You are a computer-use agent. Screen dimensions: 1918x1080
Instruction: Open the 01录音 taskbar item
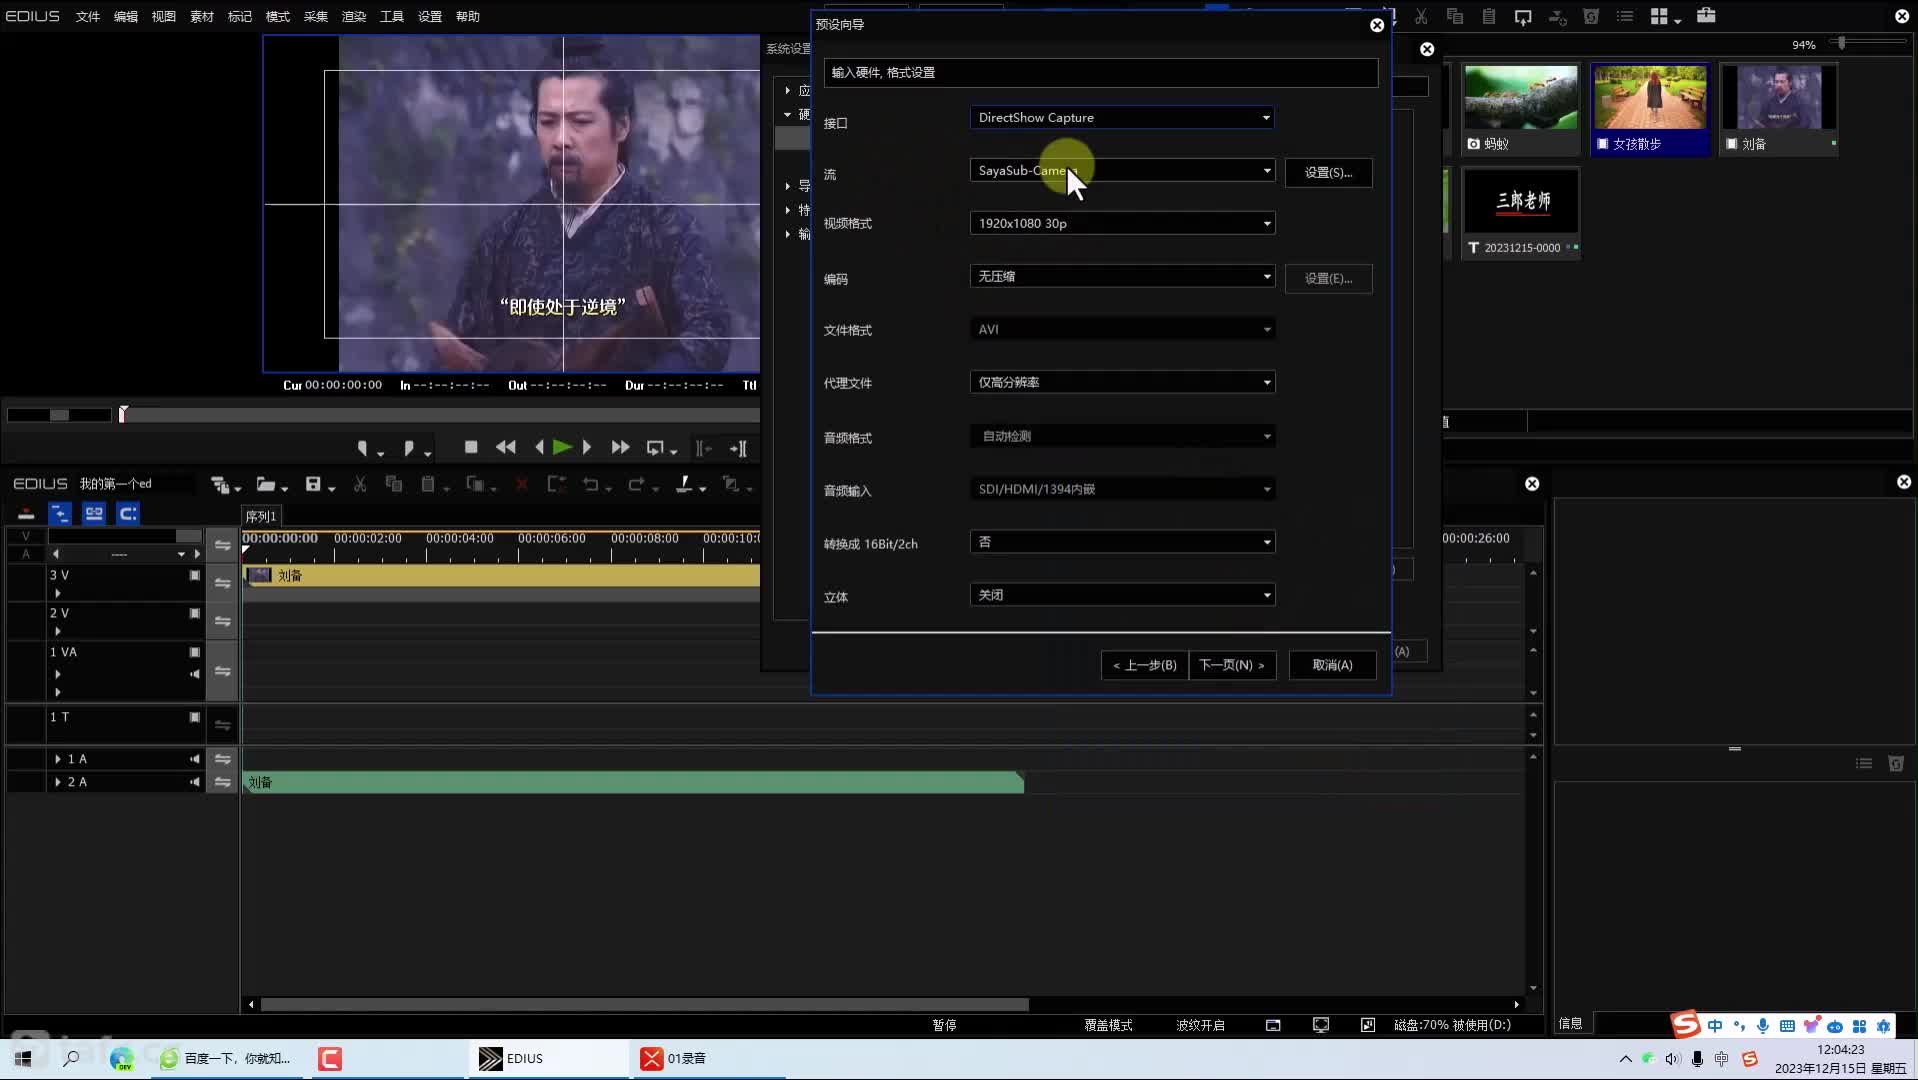[x=710, y=1058]
